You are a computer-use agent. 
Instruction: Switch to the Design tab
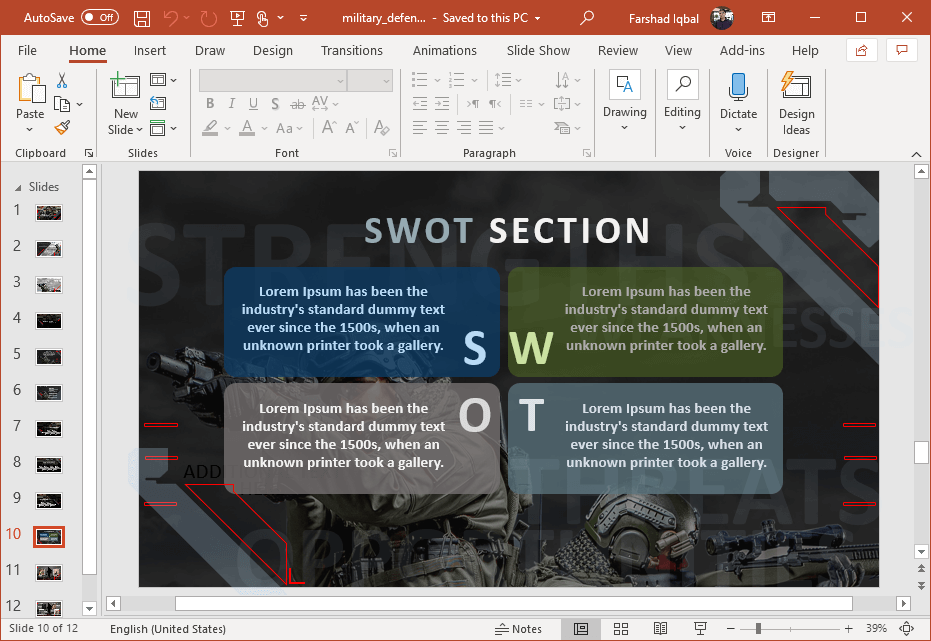tap(273, 51)
